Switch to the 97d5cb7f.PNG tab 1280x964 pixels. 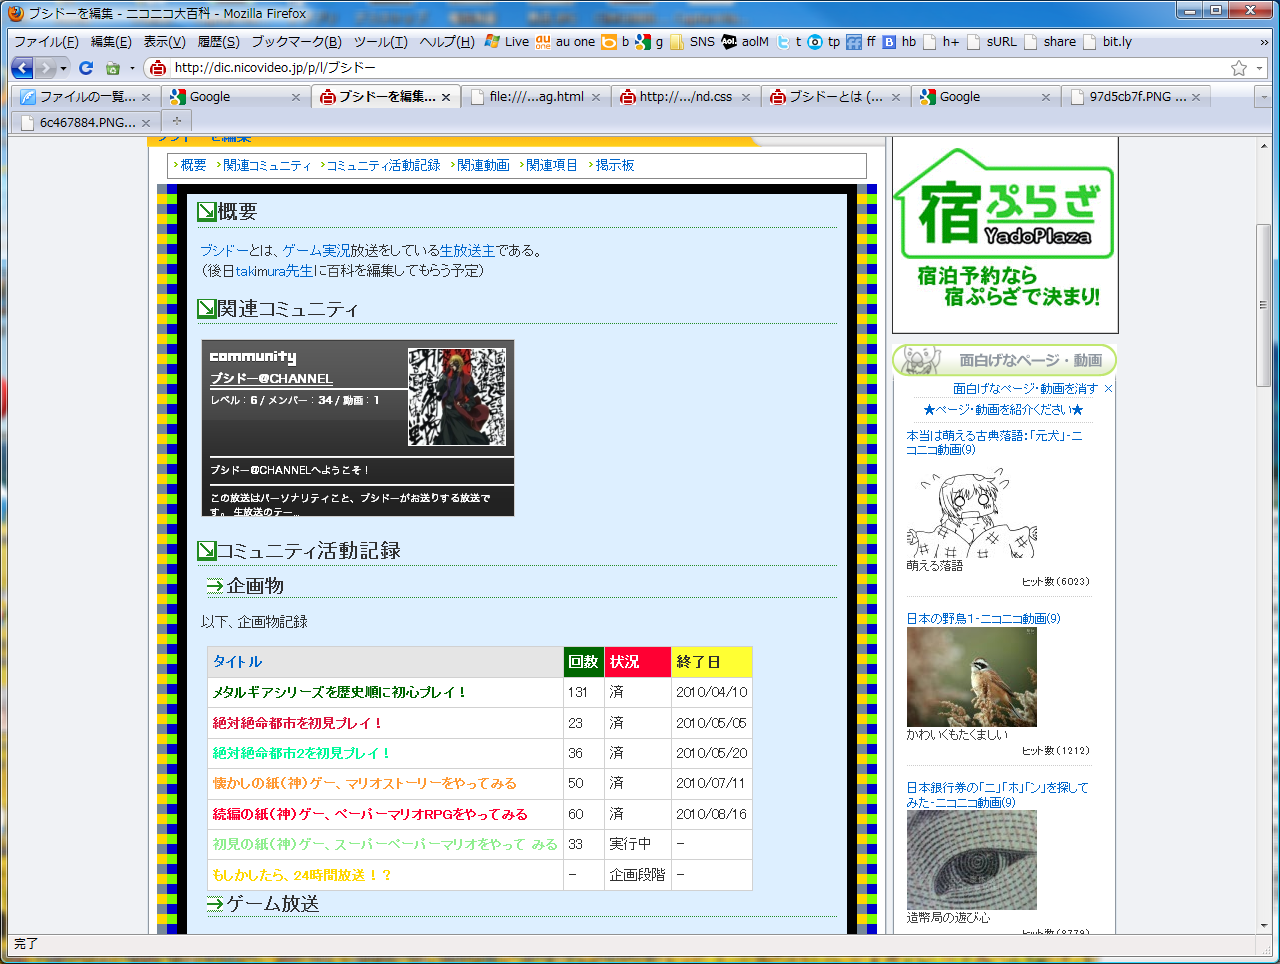tap(1135, 97)
